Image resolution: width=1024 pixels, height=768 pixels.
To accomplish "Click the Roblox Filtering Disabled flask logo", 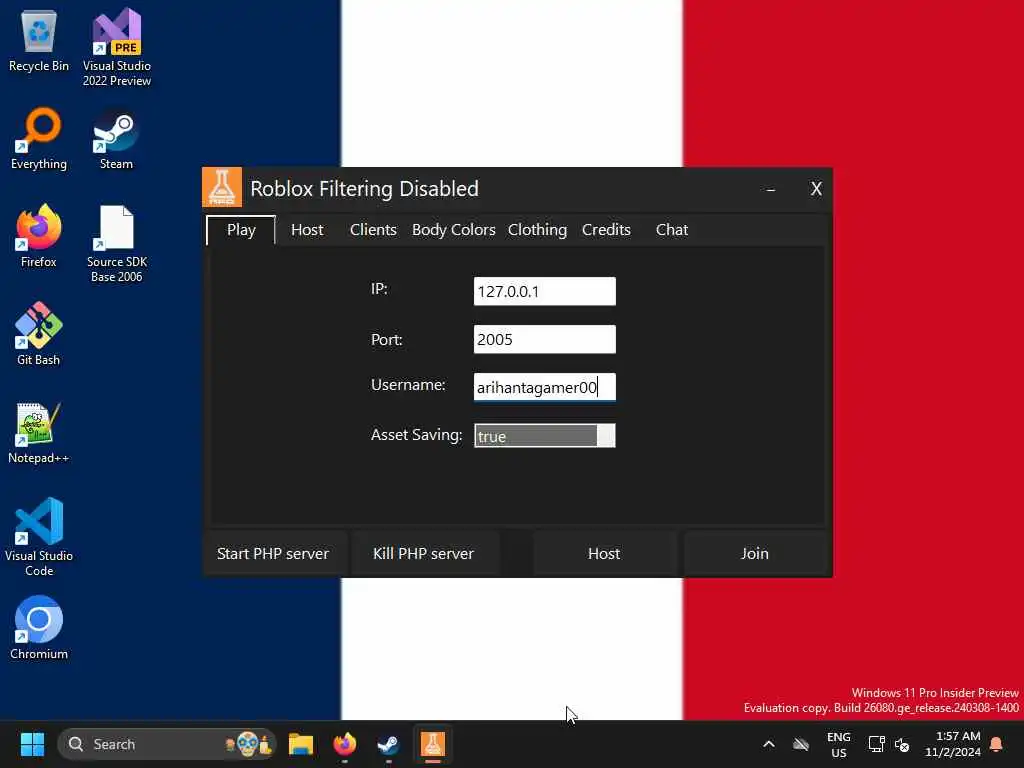I will 222,187.
